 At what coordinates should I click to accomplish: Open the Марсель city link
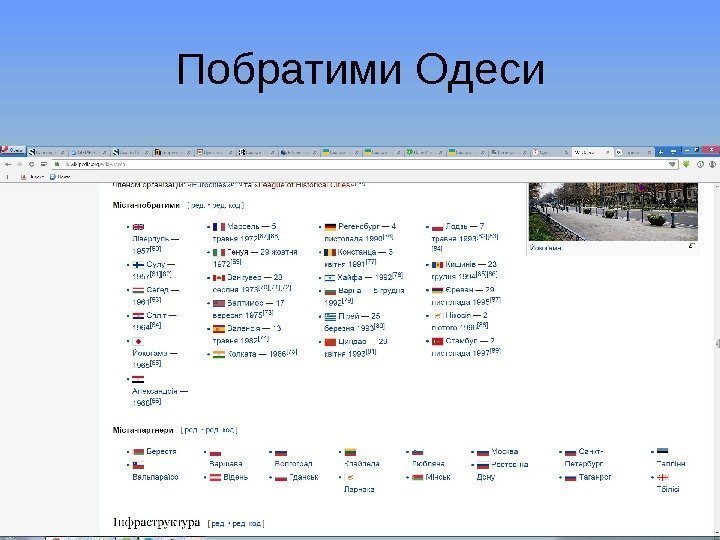click(243, 226)
